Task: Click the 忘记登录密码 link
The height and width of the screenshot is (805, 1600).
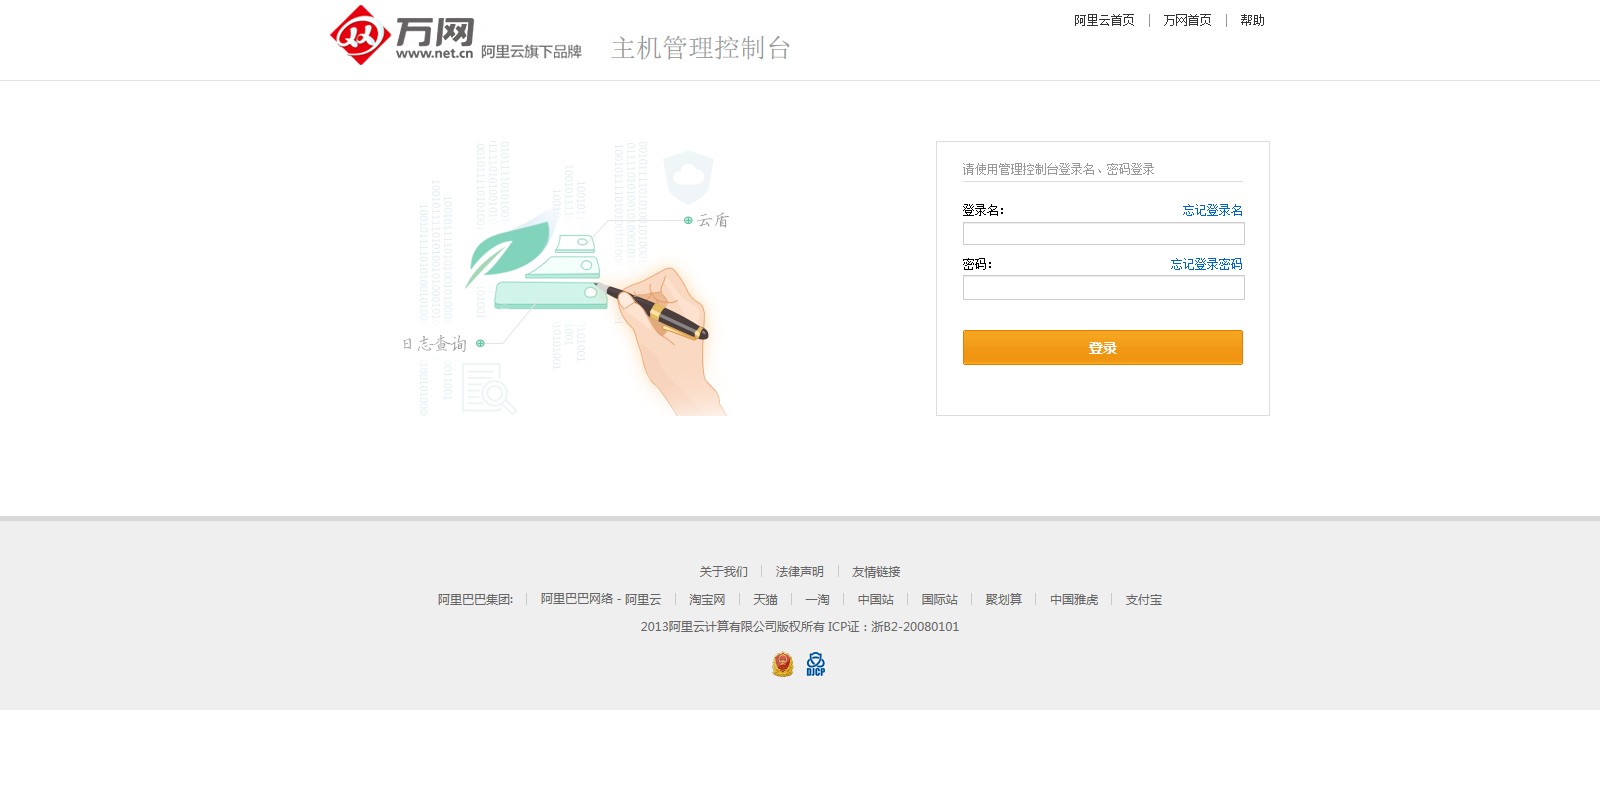Action: point(1206,264)
